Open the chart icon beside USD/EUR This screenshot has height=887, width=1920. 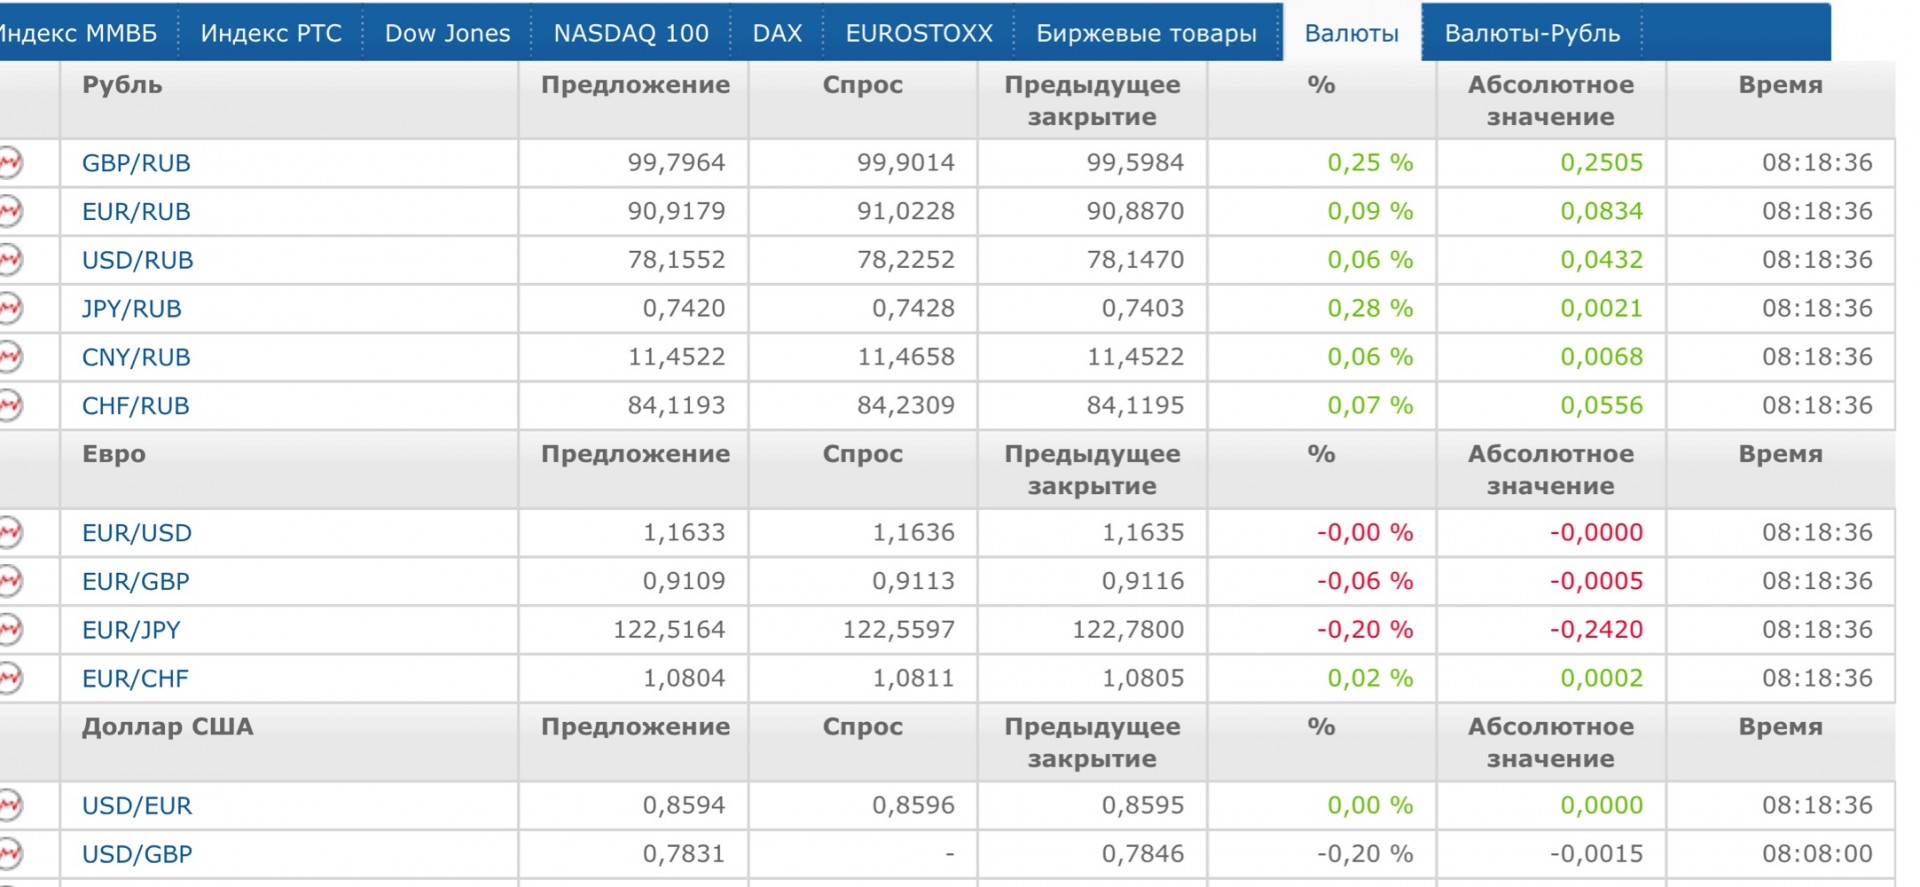click(x=10, y=805)
